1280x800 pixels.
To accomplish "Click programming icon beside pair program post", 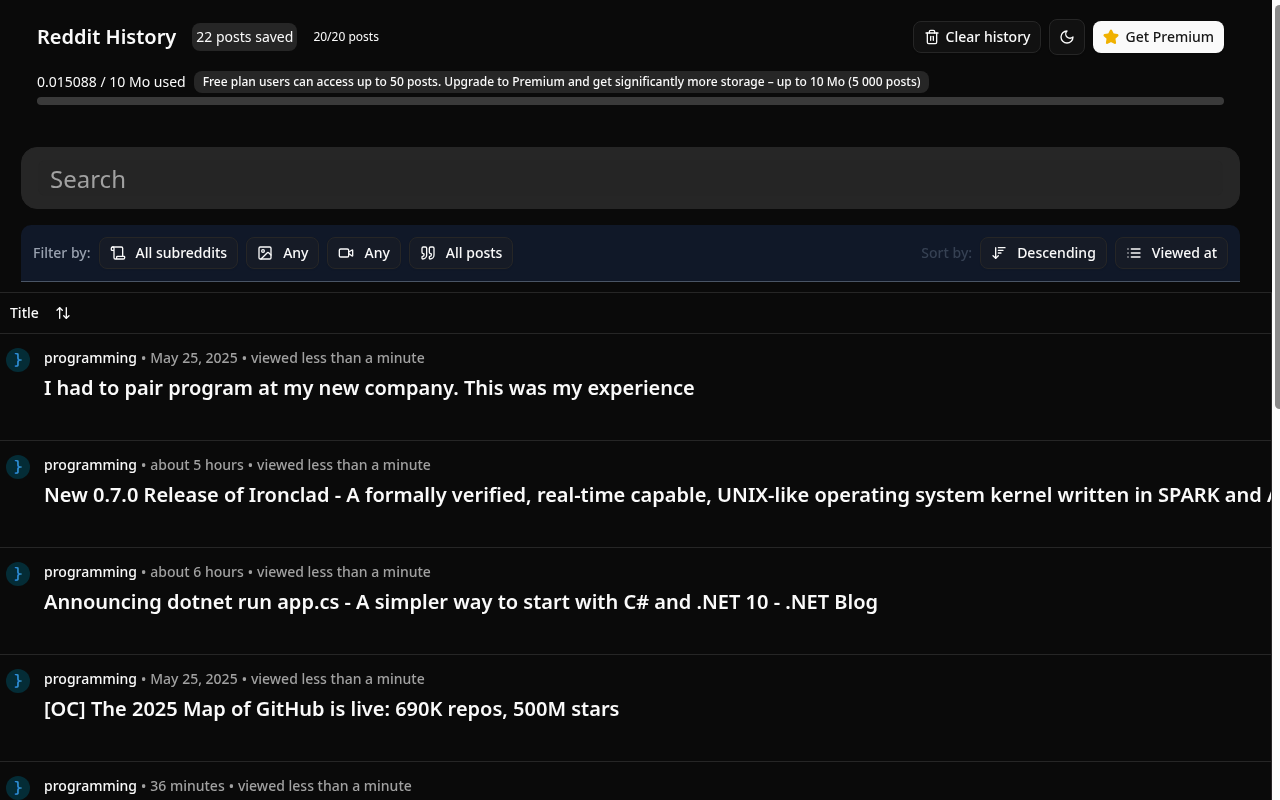I will (18, 359).
